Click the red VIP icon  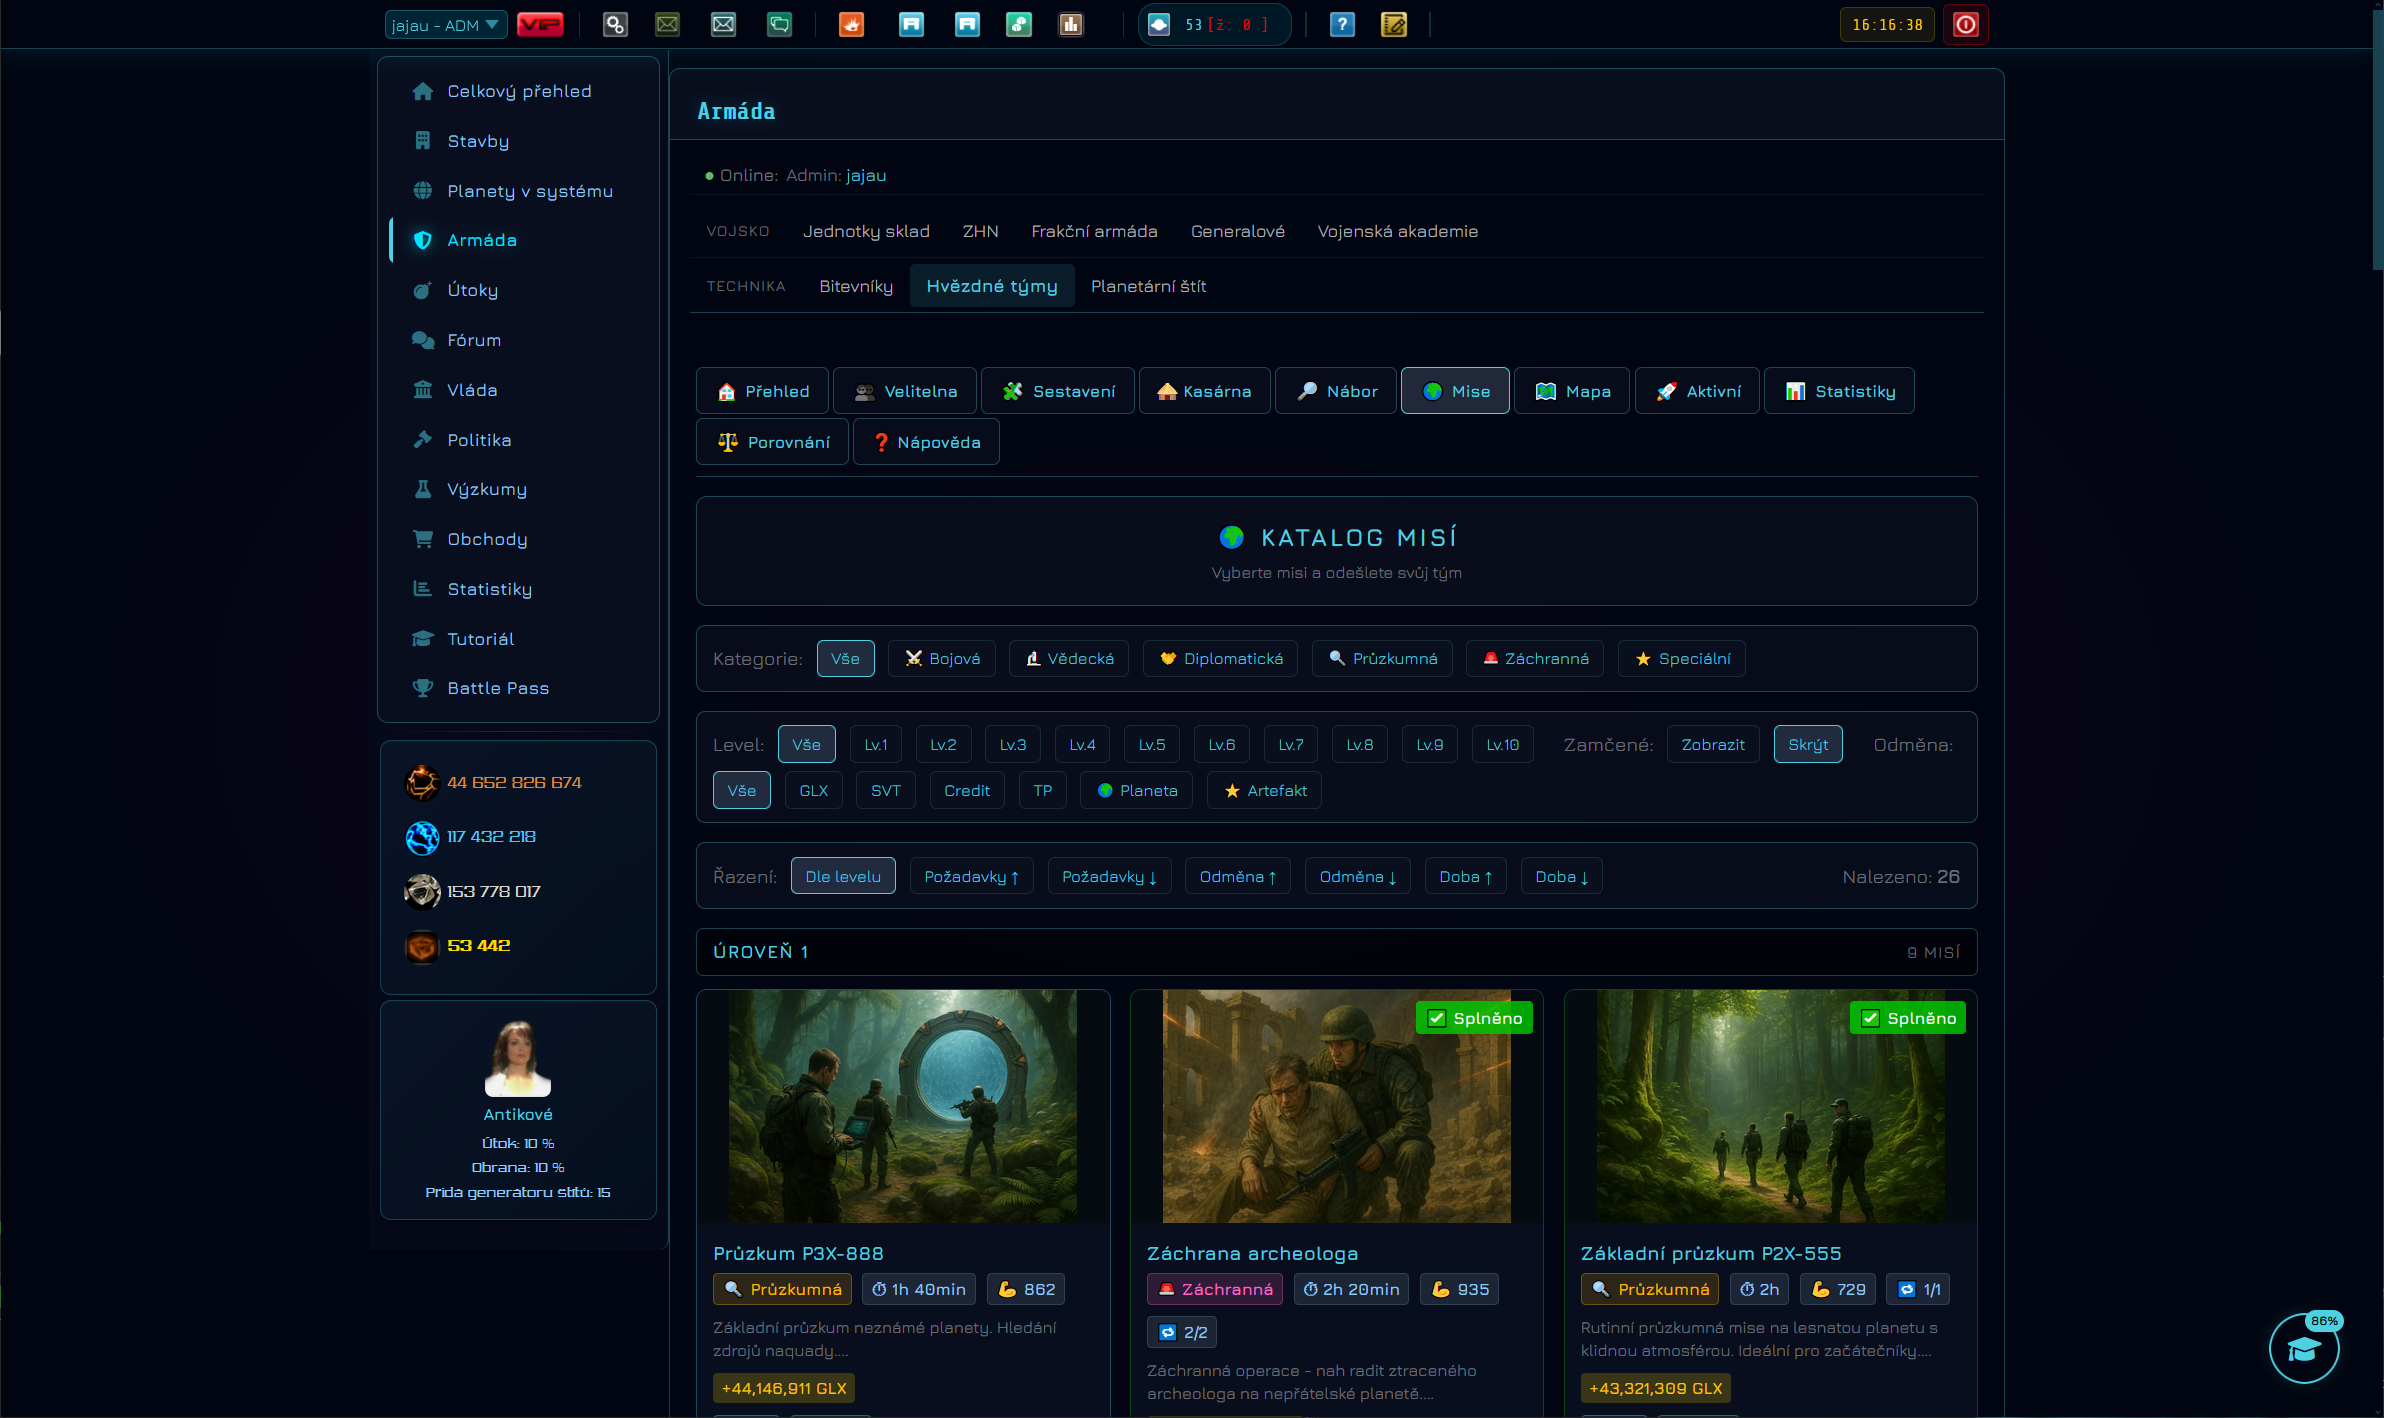coord(540,25)
